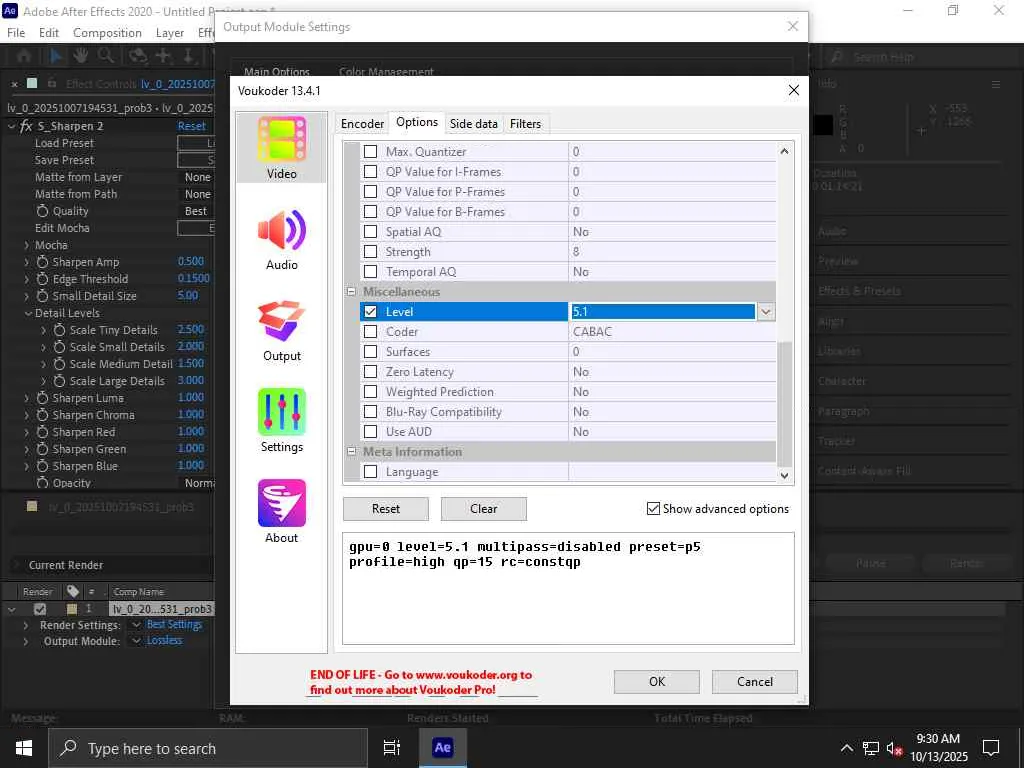This screenshot has height=768, width=1024.
Task: Enable Blu-Ray Compatibility checkbox
Action: click(x=370, y=411)
